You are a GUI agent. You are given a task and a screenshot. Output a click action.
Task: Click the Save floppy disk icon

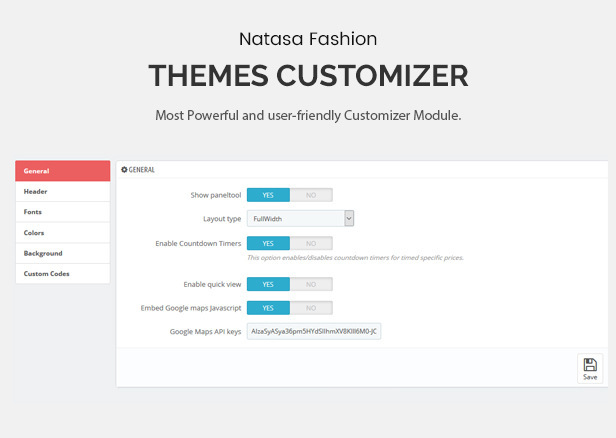tap(590, 365)
